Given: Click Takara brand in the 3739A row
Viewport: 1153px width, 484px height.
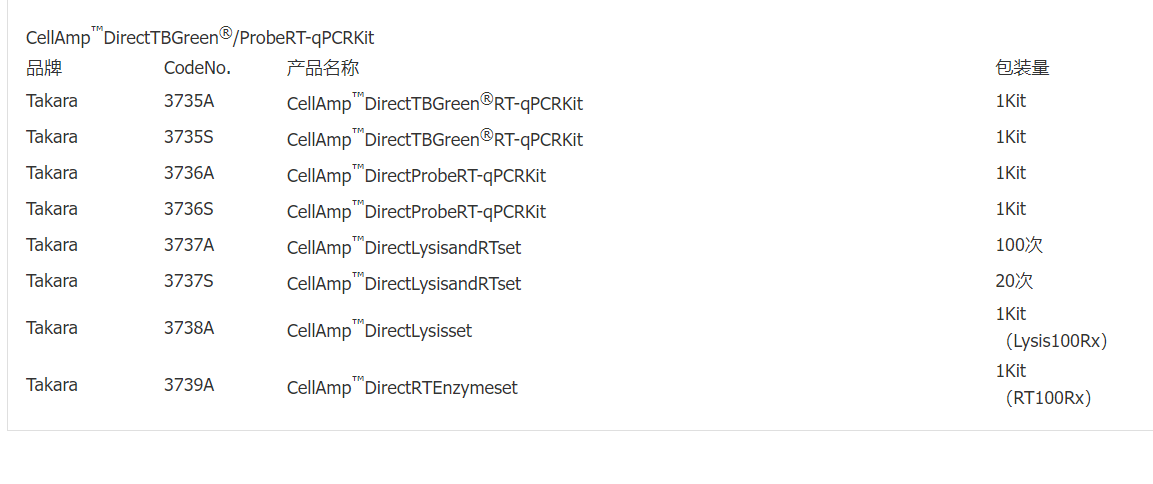Looking at the screenshot, I should [52, 384].
